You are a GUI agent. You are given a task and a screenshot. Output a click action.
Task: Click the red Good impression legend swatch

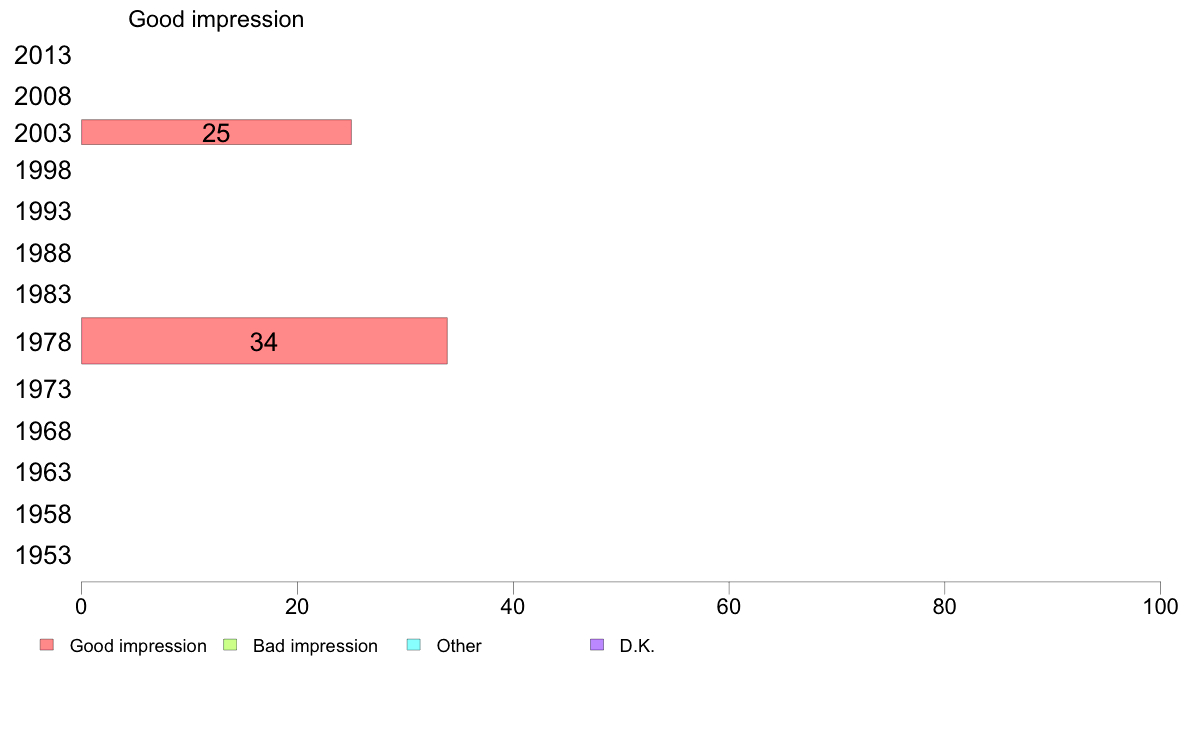pyautogui.click(x=47, y=645)
